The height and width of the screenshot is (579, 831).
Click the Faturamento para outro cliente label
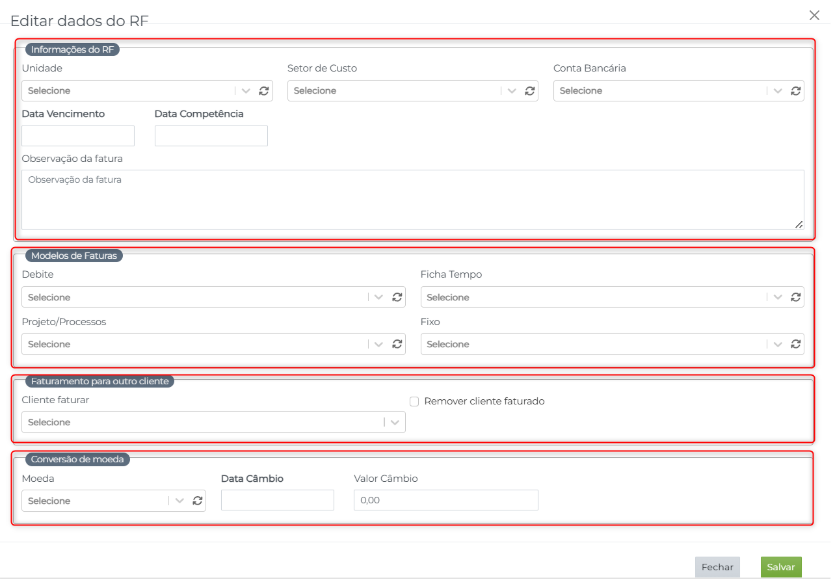[100, 381]
